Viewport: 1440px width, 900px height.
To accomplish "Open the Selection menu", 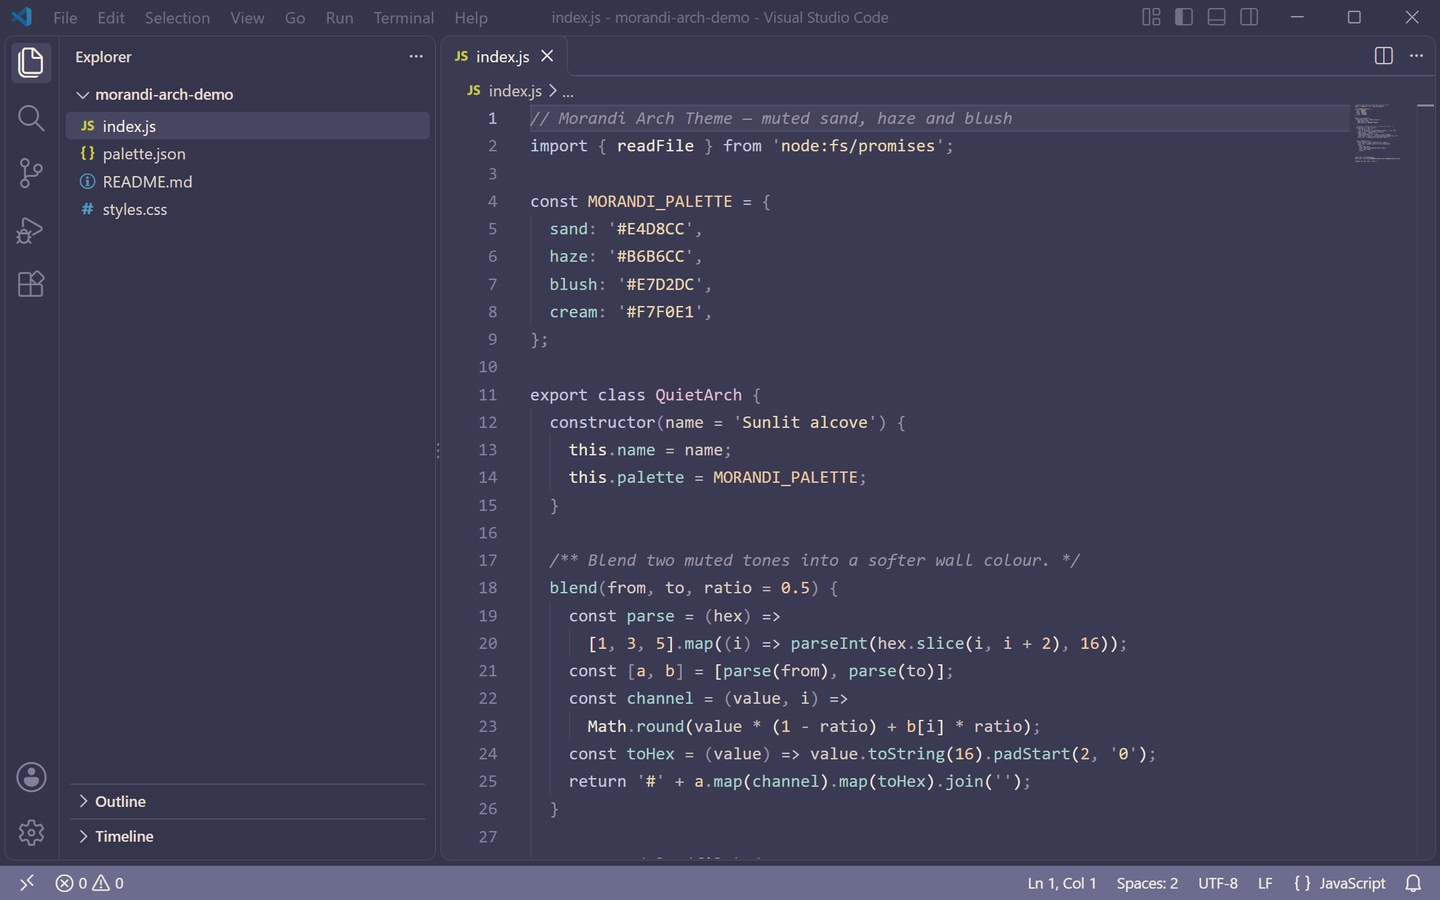I will click(177, 17).
